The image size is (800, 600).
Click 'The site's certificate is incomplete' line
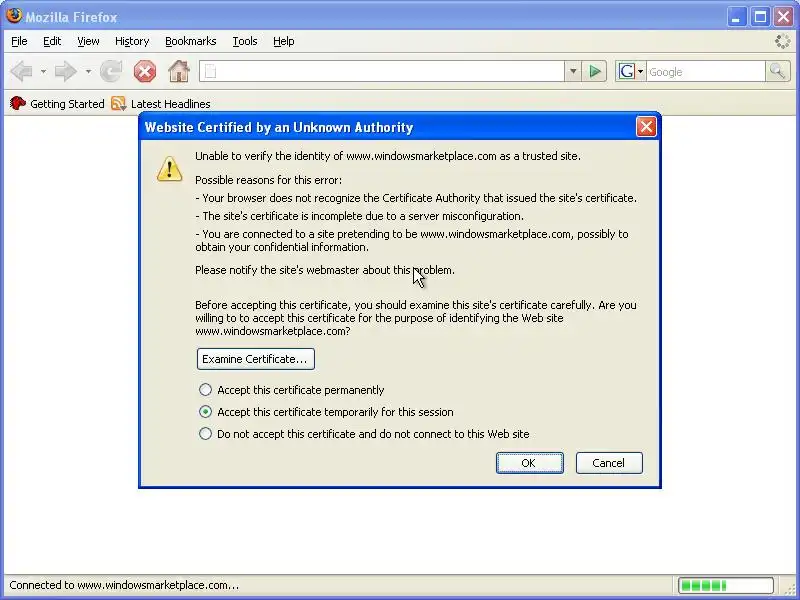click(x=359, y=216)
